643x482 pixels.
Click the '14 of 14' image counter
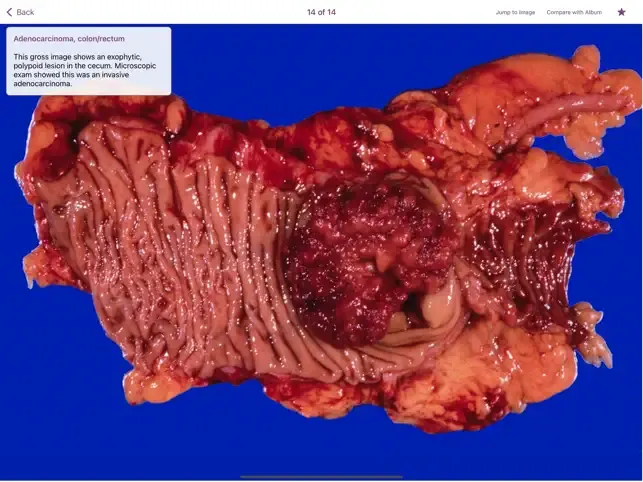321,12
